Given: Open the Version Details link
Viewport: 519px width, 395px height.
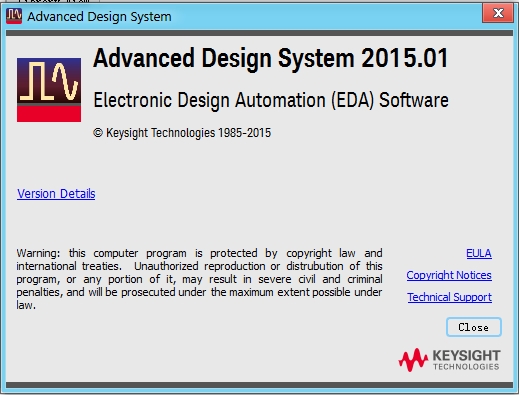Looking at the screenshot, I should [56, 194].
